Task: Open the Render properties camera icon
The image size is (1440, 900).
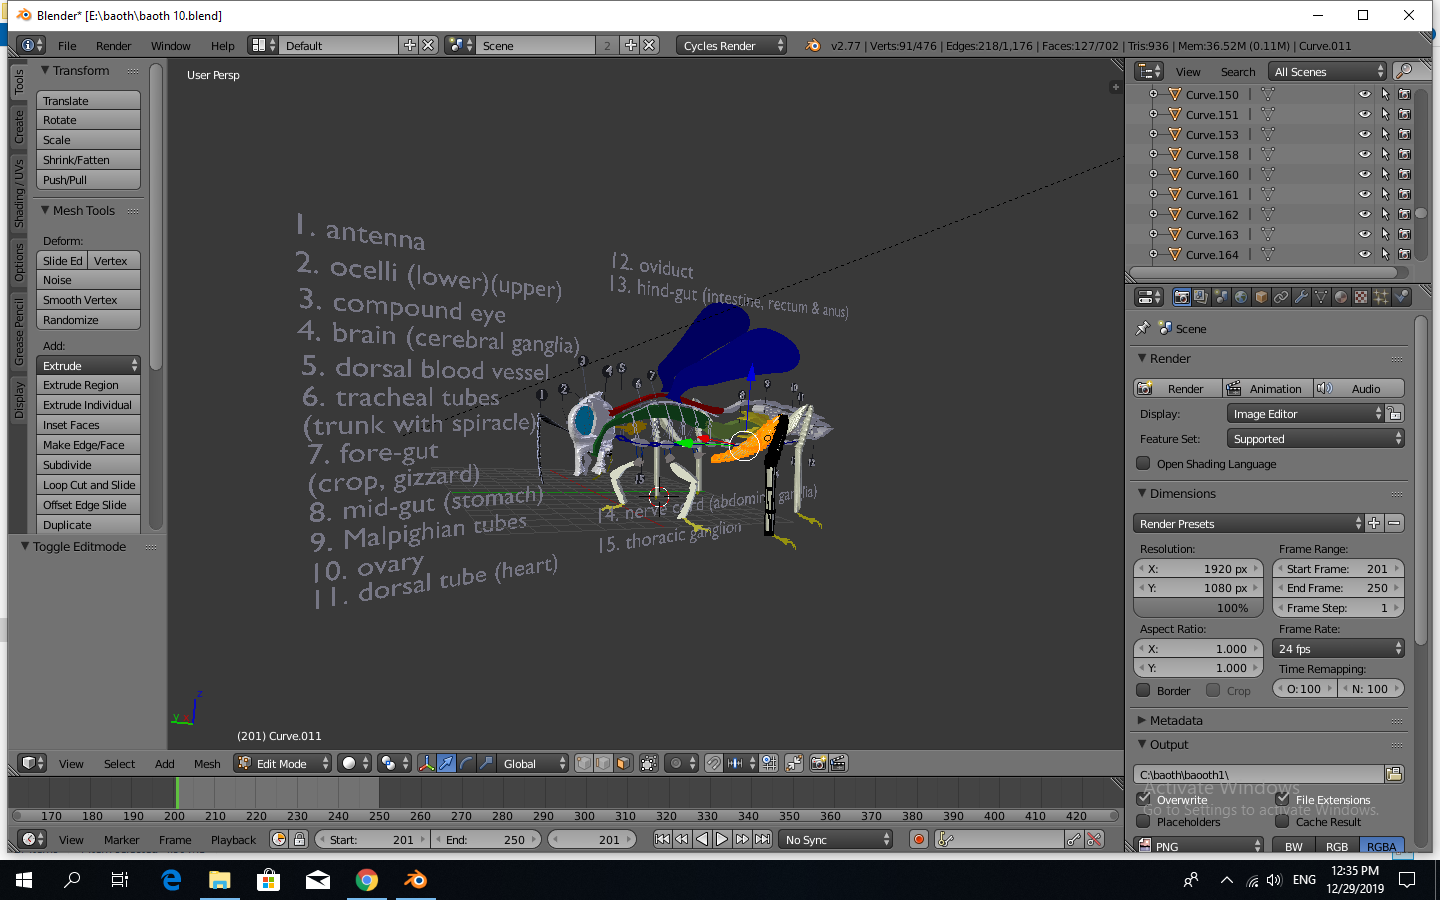Action: [1182, 297]
